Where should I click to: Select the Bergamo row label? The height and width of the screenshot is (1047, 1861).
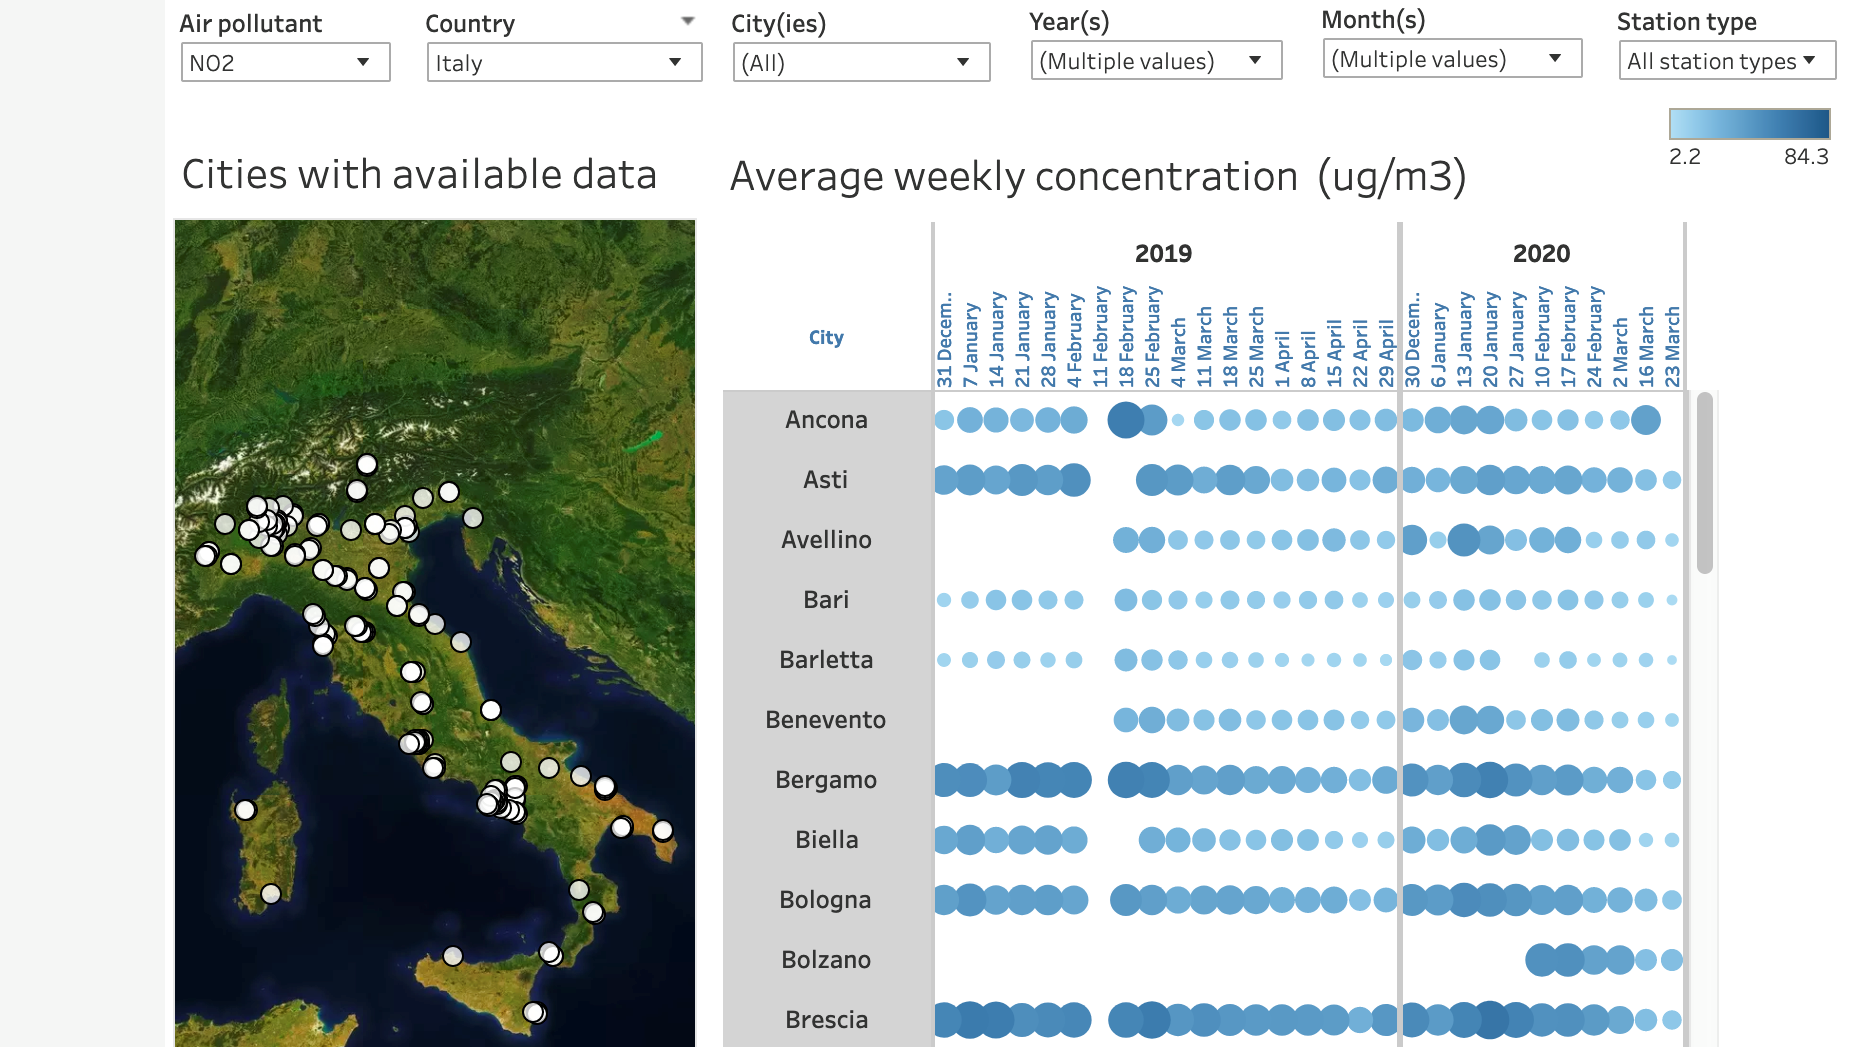(x=826, y=780)
